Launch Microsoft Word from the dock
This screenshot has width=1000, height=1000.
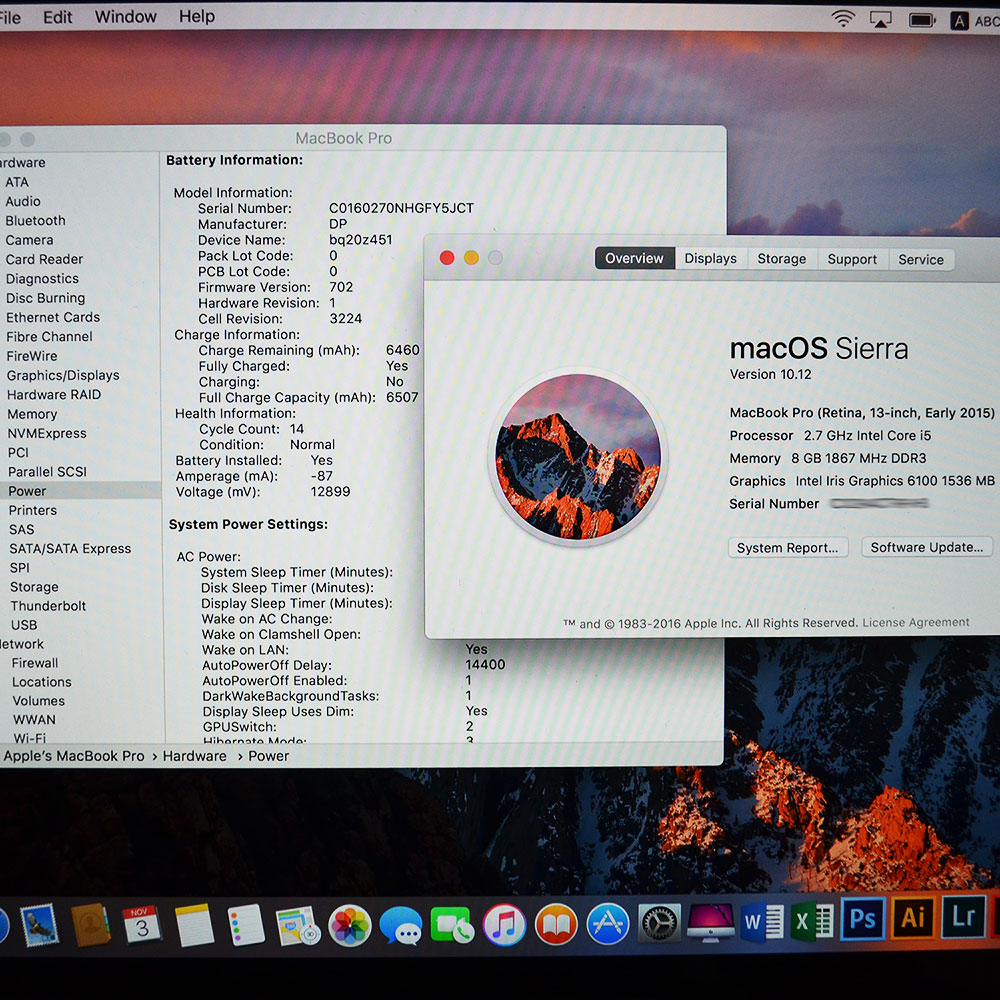pyautogui.click(x=763, y=922)
